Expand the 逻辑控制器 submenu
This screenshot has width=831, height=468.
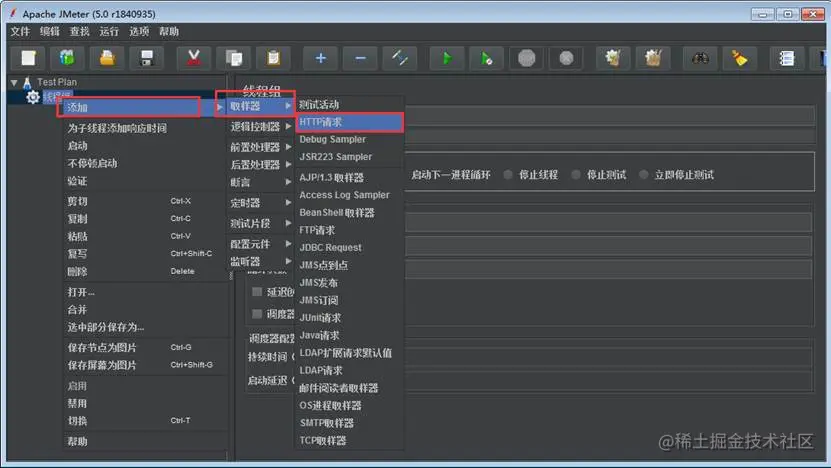point(261,126)
